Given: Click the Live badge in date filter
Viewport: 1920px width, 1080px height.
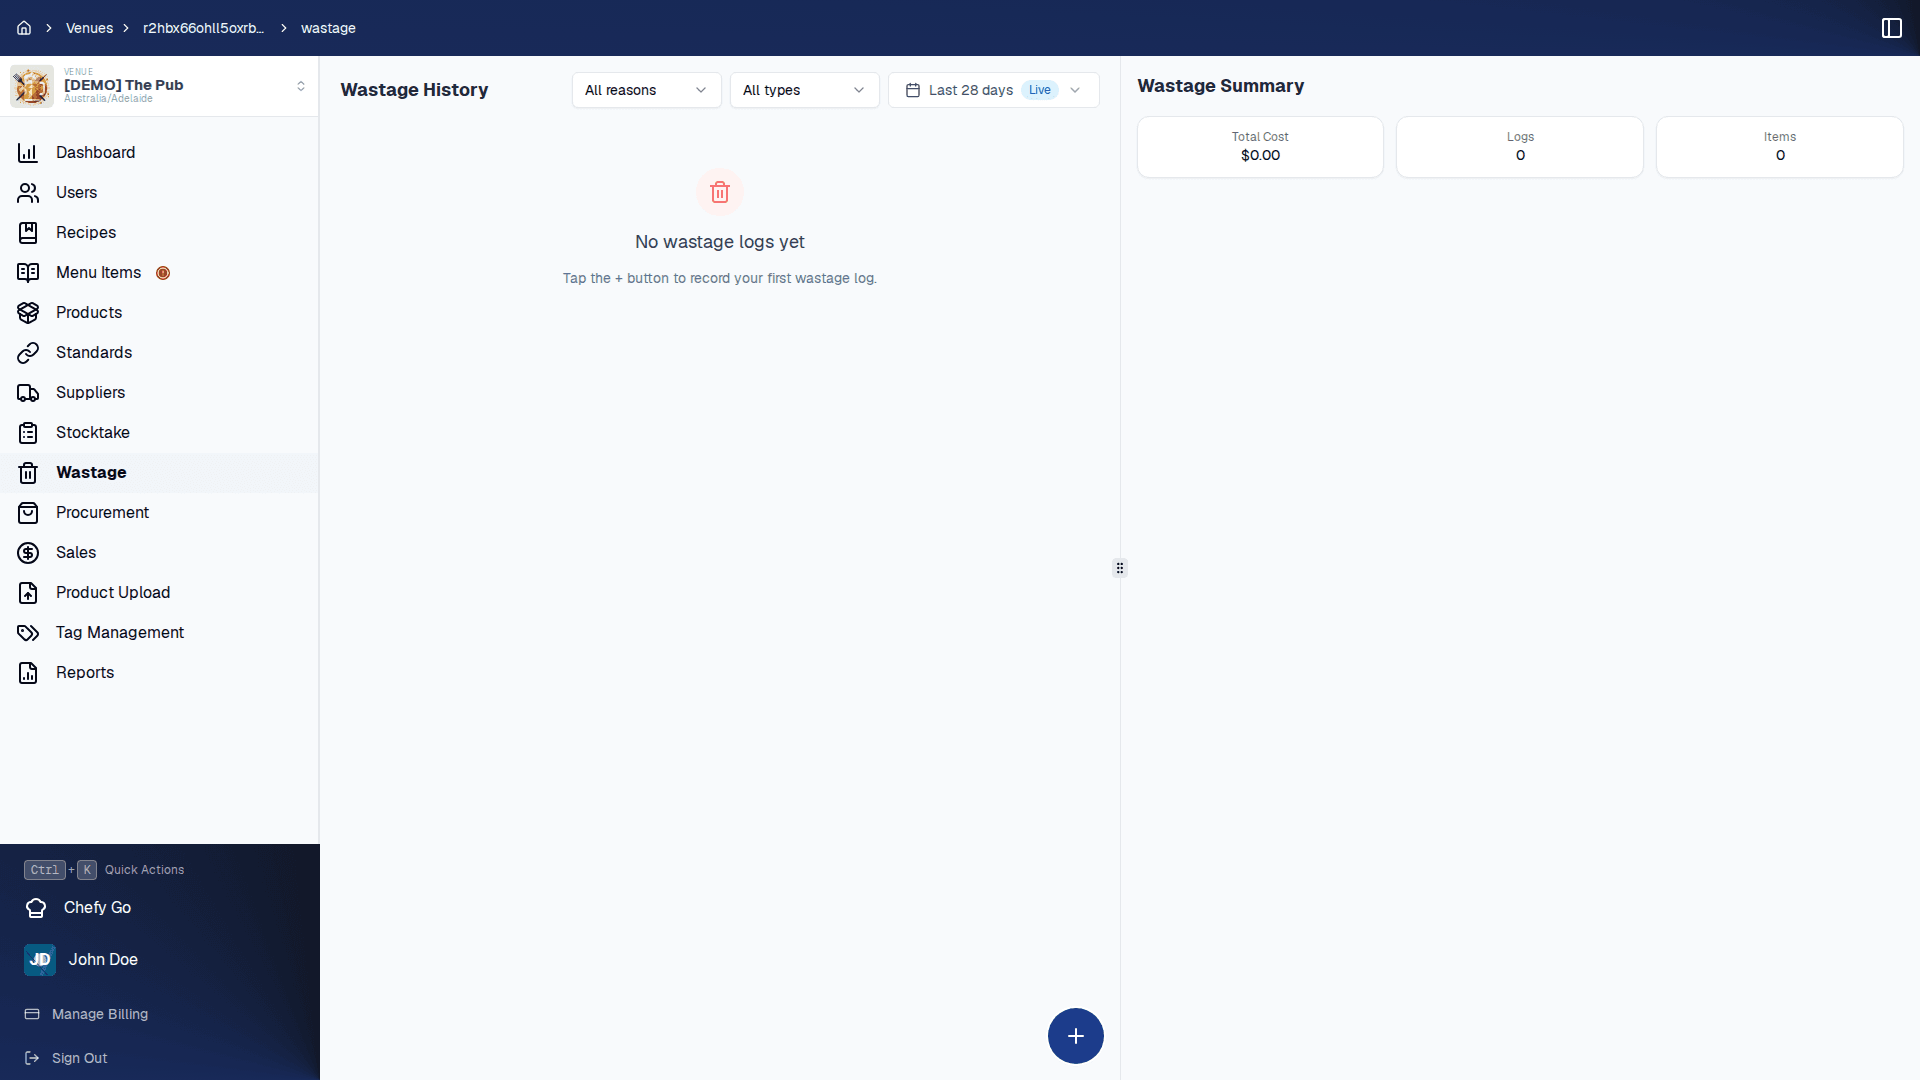Looking at the screenshot, I should pos(1040,90).
